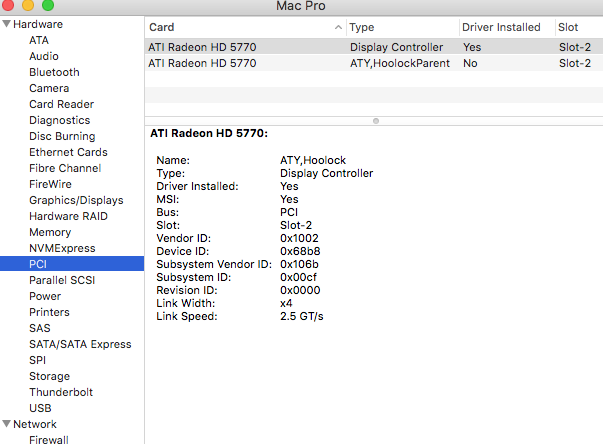Sort by the Card column header

pos(246,27)
